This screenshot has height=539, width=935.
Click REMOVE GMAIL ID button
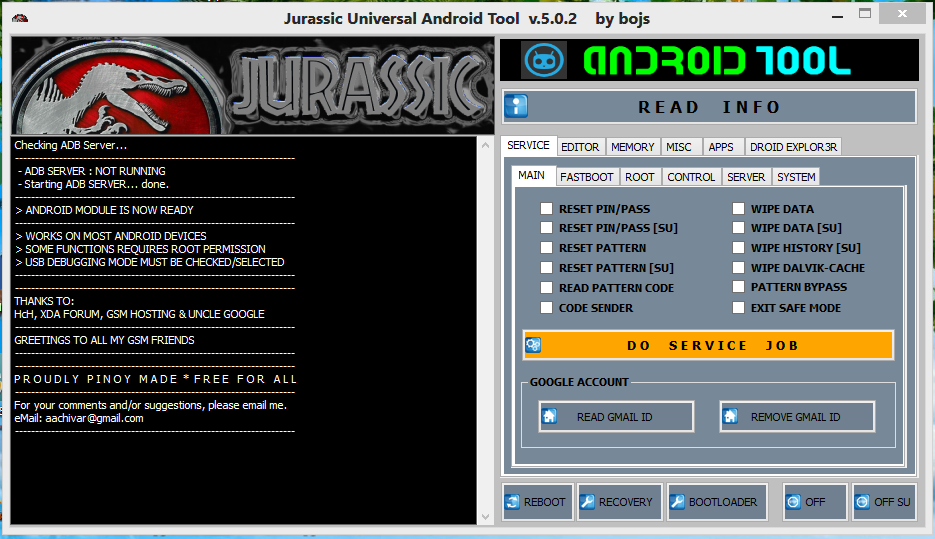point(797,416)
